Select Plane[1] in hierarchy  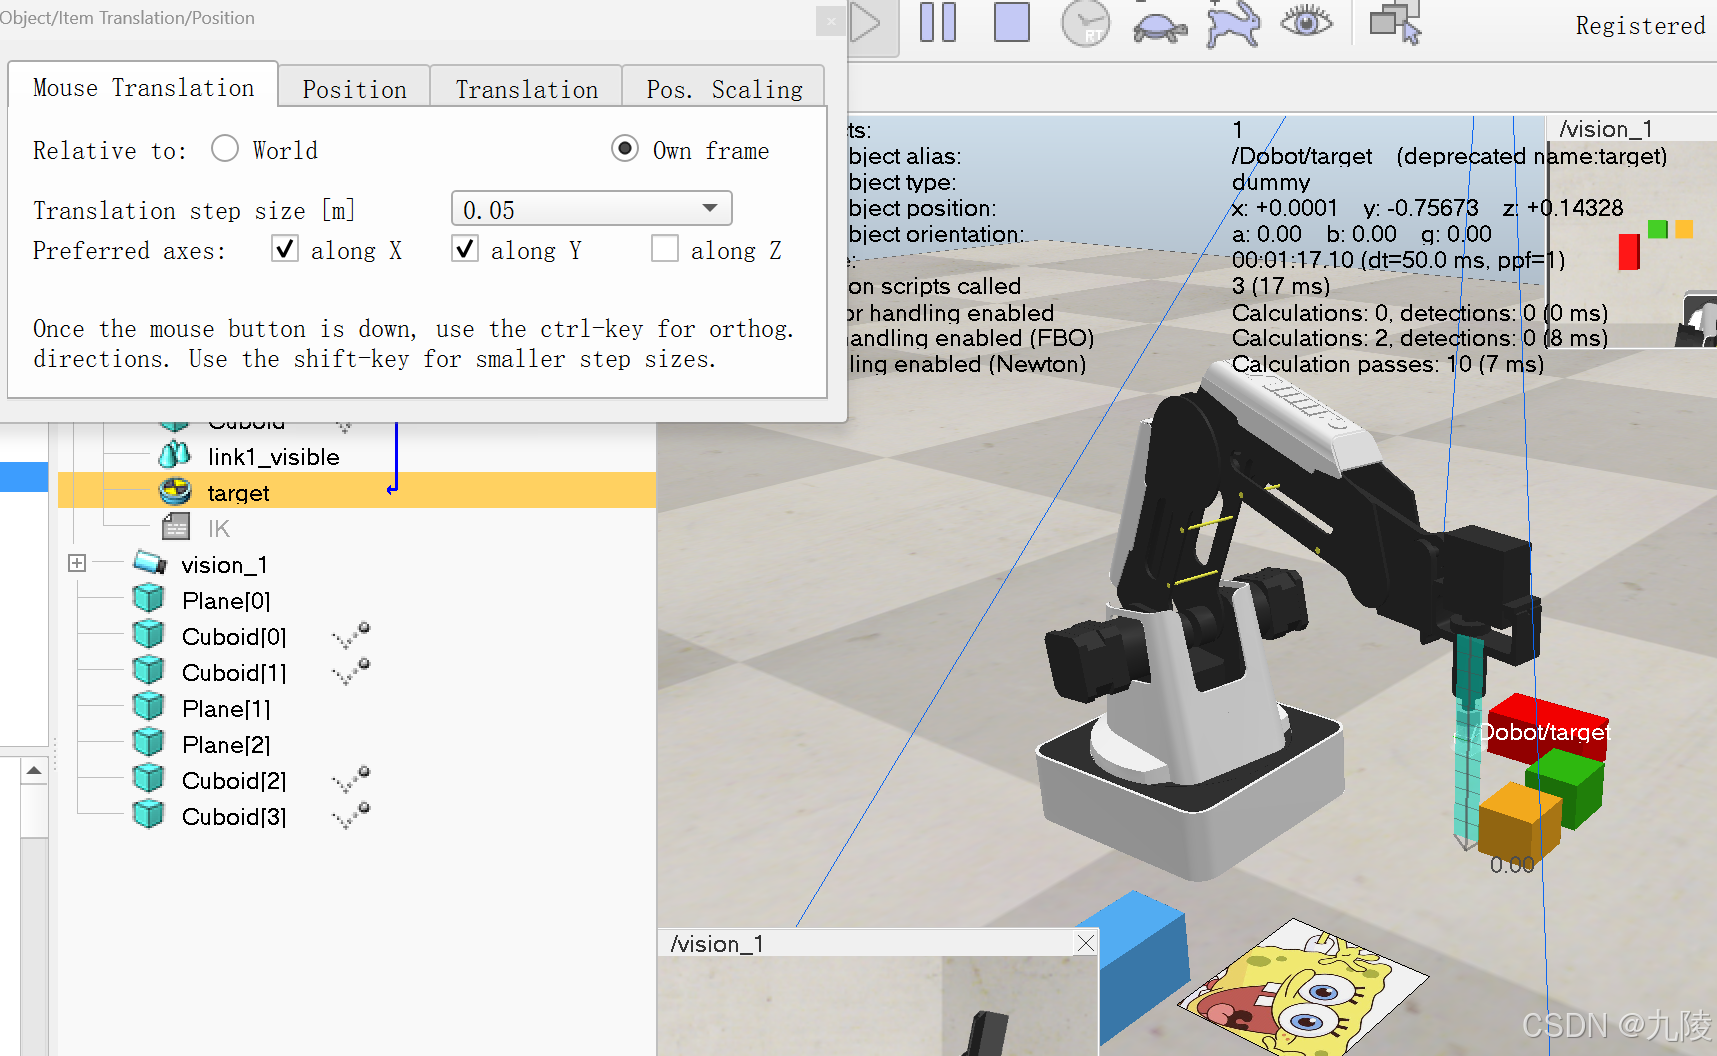pos(226,709)
